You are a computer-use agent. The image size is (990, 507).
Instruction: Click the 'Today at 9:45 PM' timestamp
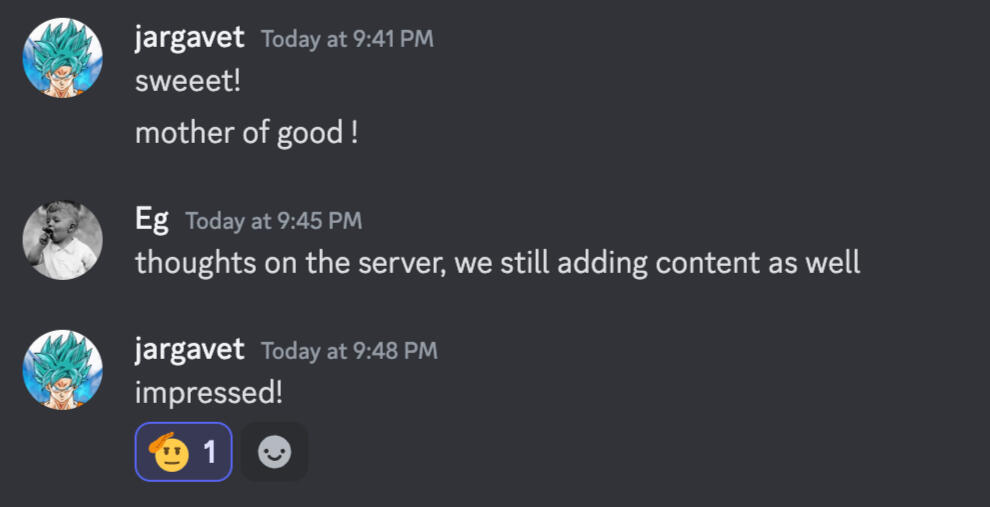point(273,221)
